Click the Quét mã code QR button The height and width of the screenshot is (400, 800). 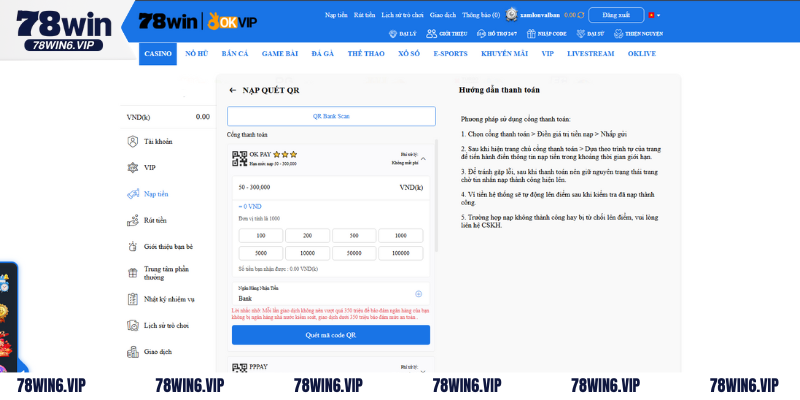(x=331, y=335)
